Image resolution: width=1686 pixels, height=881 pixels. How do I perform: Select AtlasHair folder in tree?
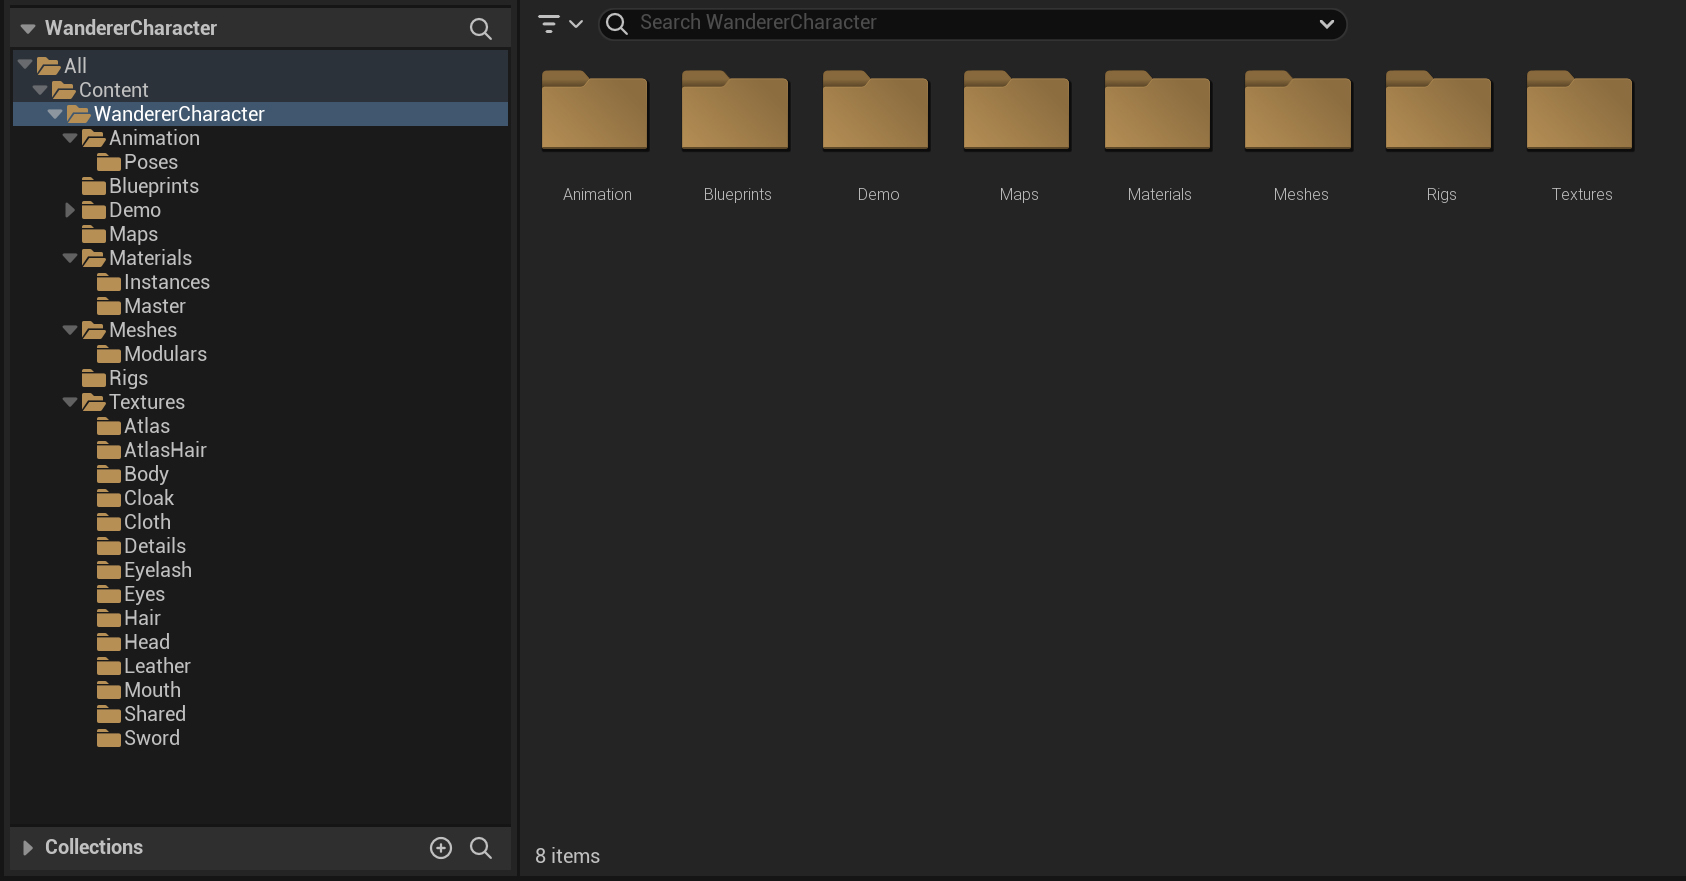coord(152,450)
